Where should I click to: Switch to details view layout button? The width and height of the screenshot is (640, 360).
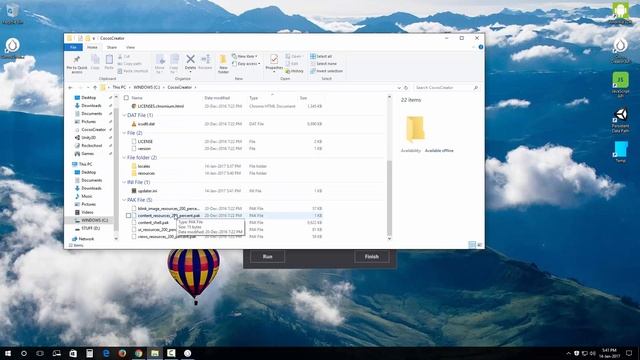pyautogui.click(x=472, y=245)
